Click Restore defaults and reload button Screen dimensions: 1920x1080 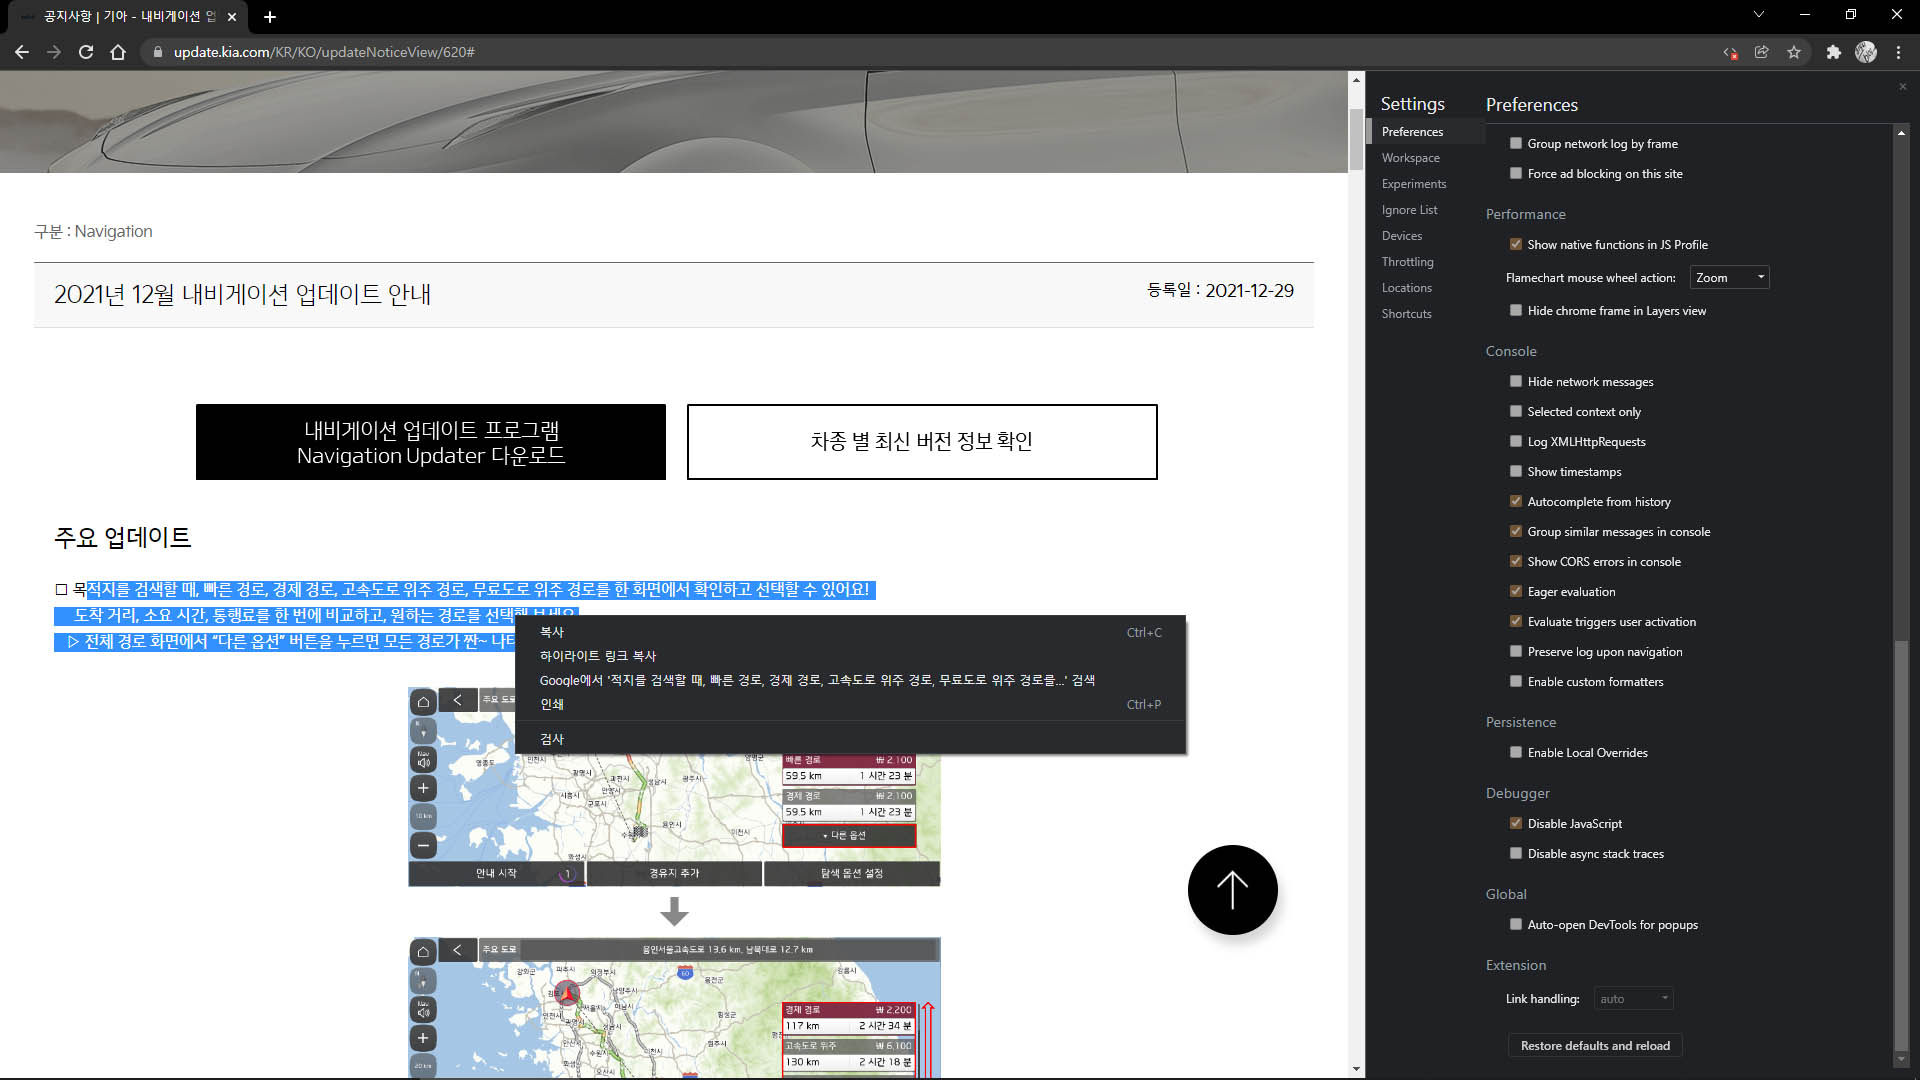point(1595,1045)
